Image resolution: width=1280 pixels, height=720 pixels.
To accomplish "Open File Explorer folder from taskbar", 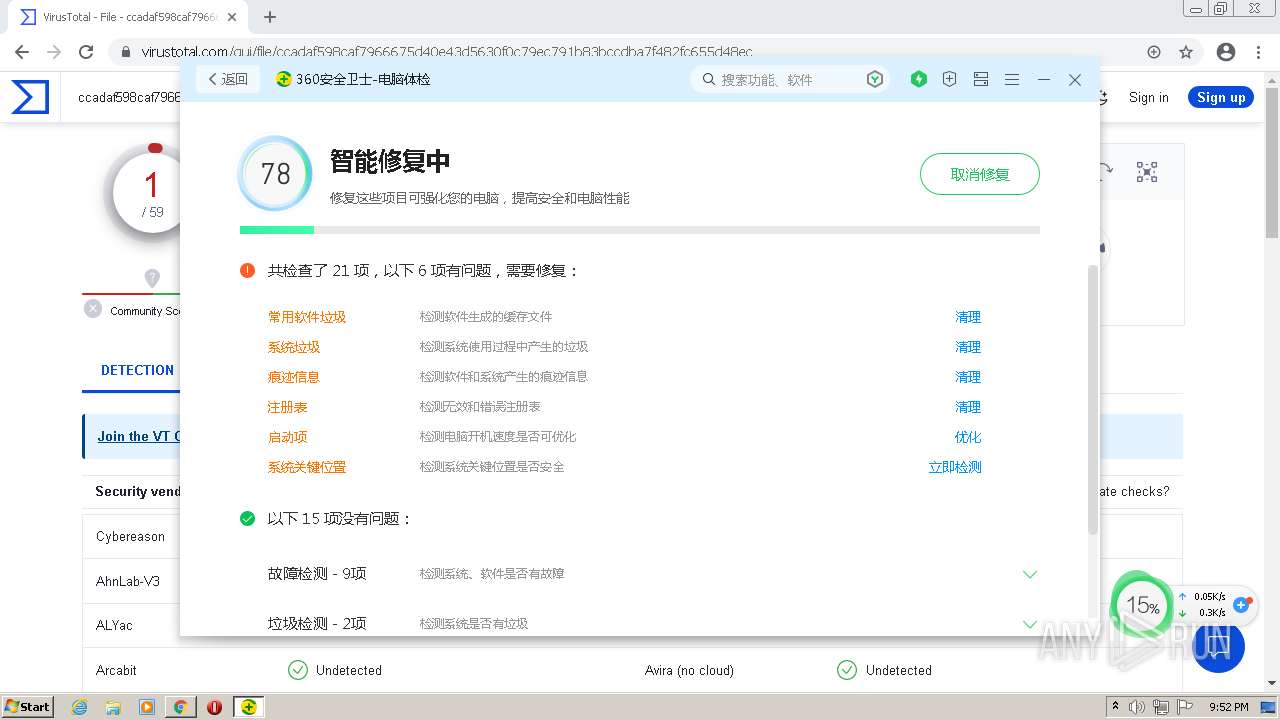I will tap(113, 707).
